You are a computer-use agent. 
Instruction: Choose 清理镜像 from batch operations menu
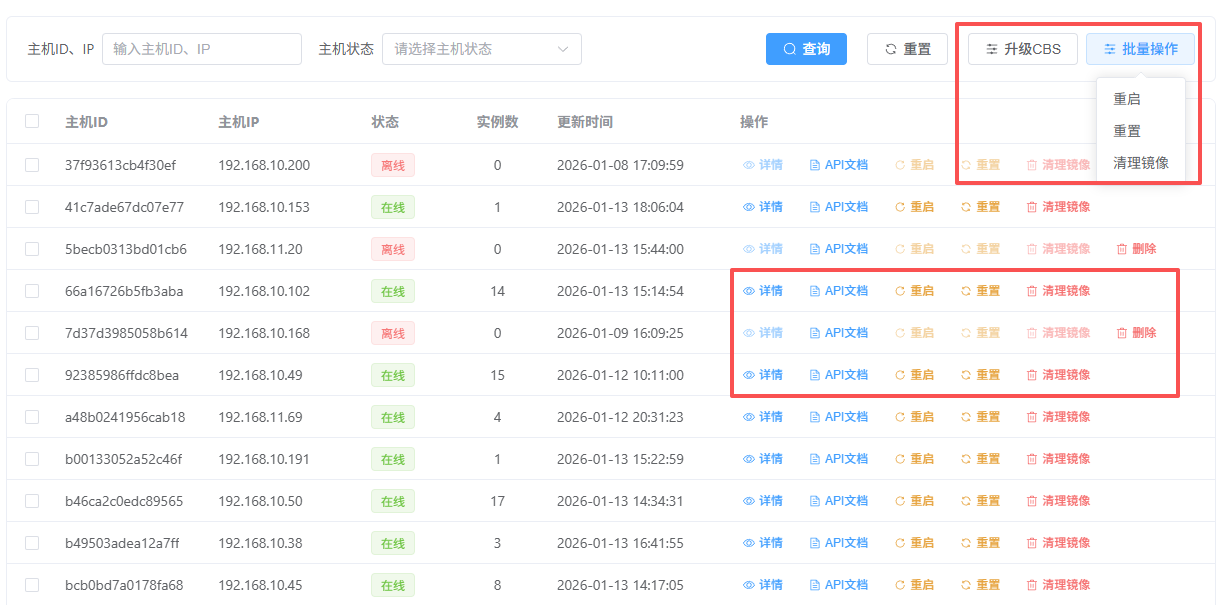tap(1140, 163)
